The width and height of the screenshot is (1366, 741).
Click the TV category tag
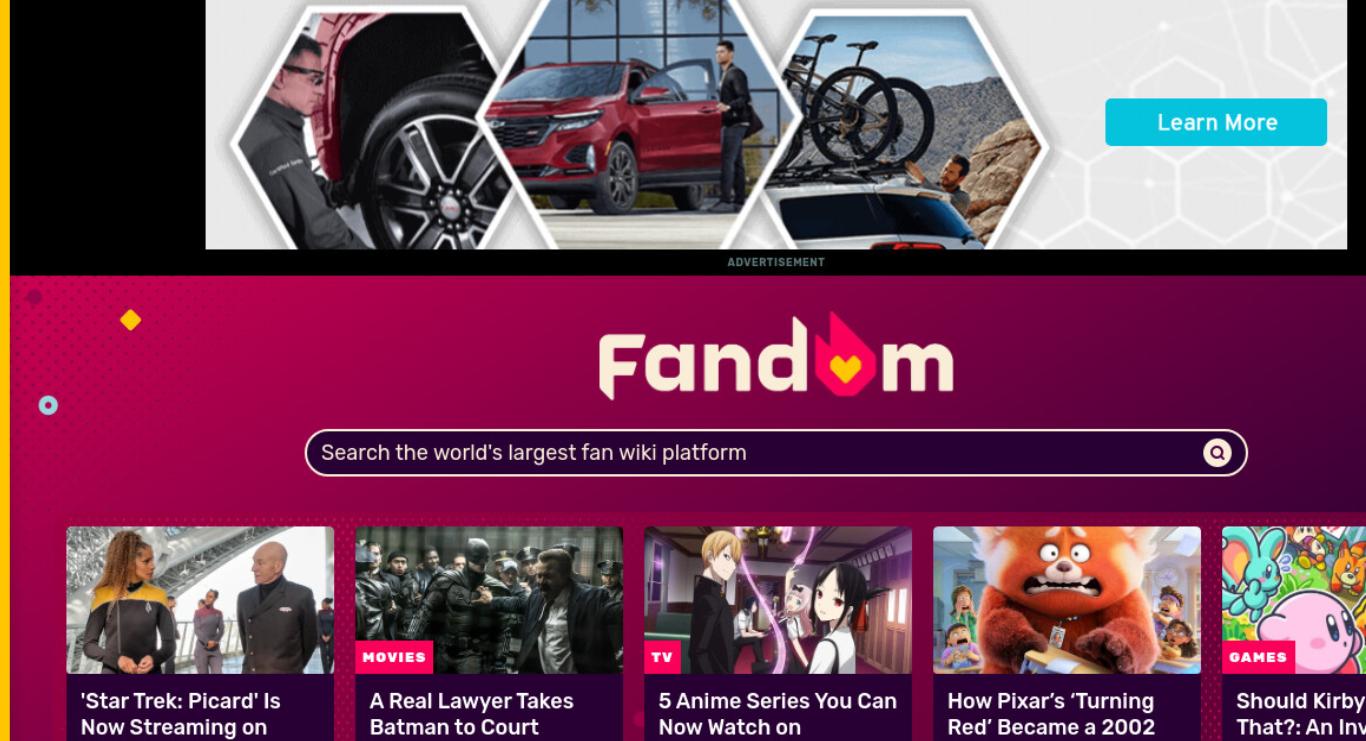pyautogui.click(x=662, y=657)
